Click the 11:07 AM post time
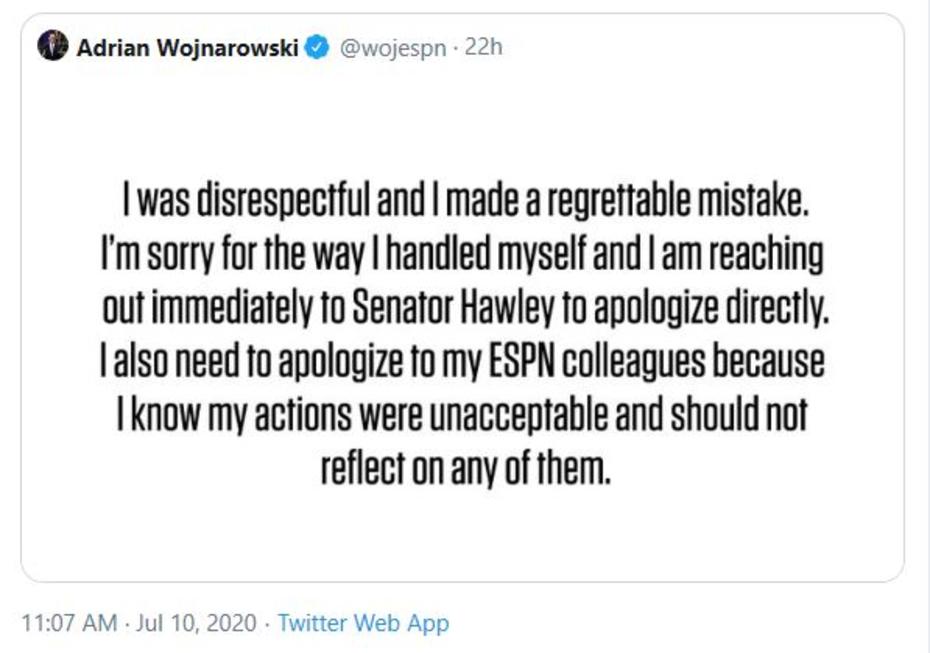Viewport: 930px width, 653px height. 68,623
